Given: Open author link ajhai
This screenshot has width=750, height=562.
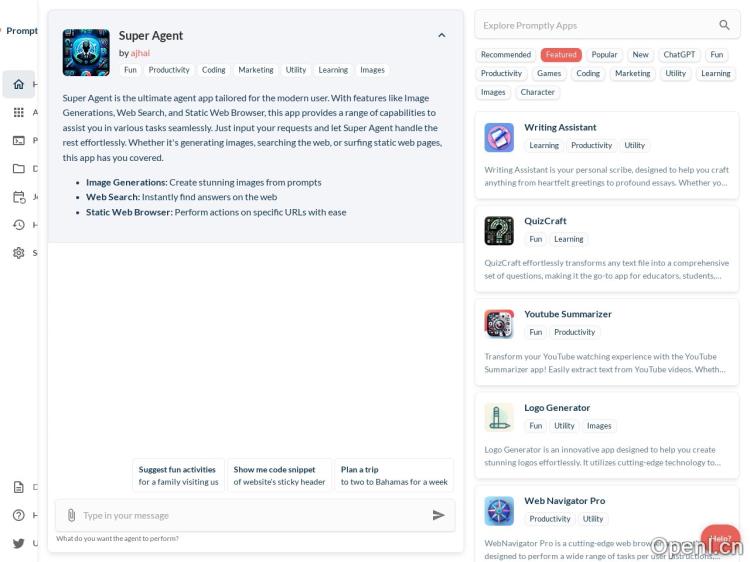Looking at the screenshot, I should [x=140, y=53].
